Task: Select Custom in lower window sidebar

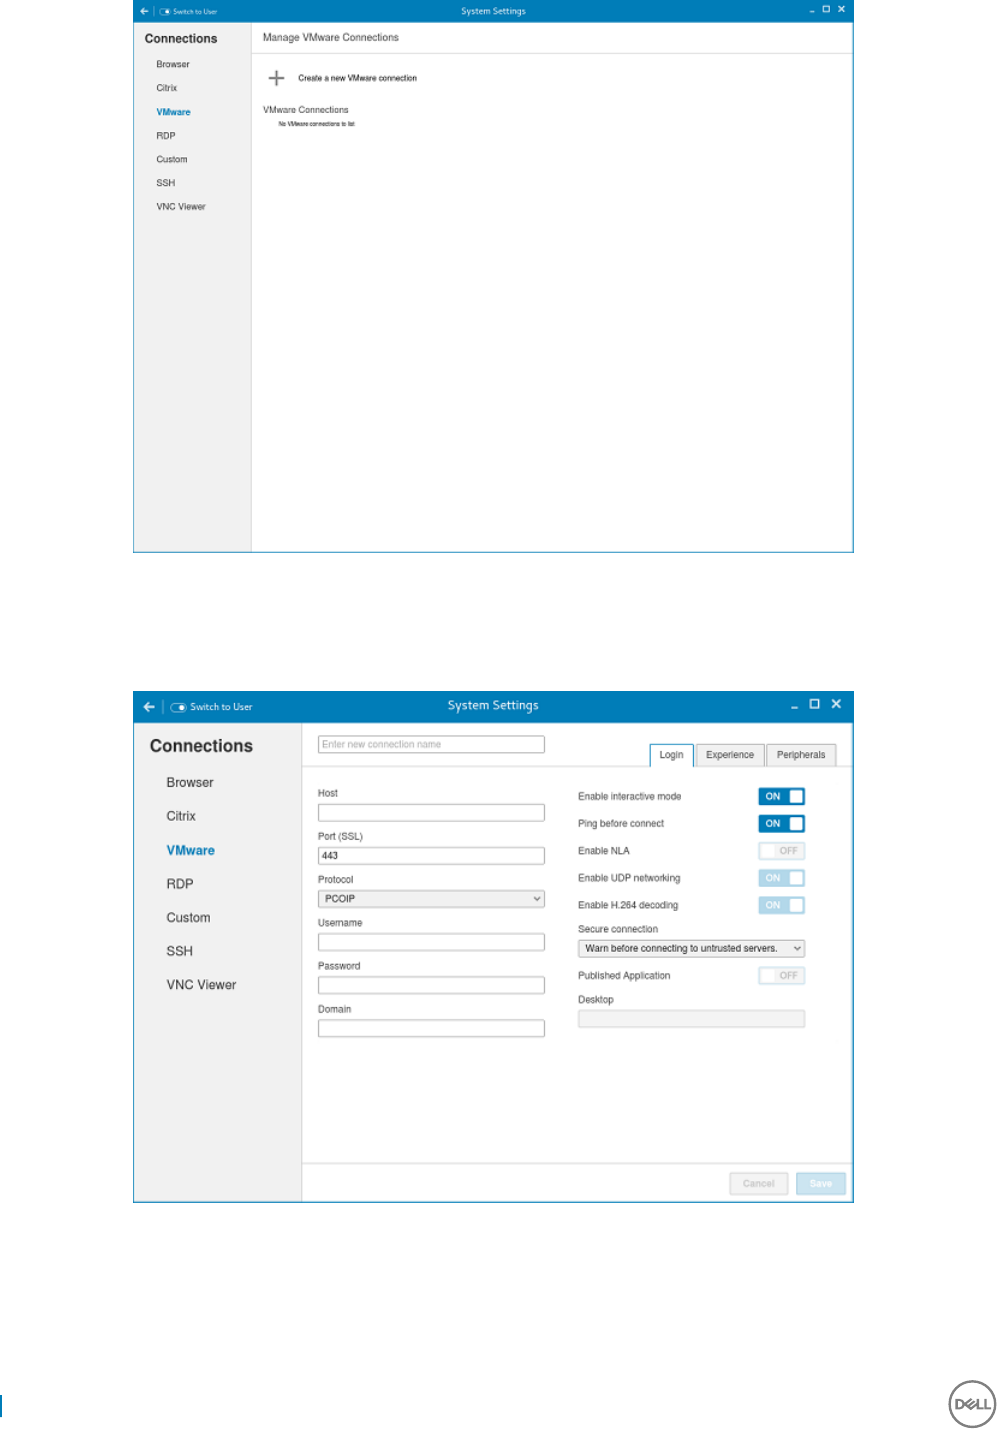Action: pos(188,918)
